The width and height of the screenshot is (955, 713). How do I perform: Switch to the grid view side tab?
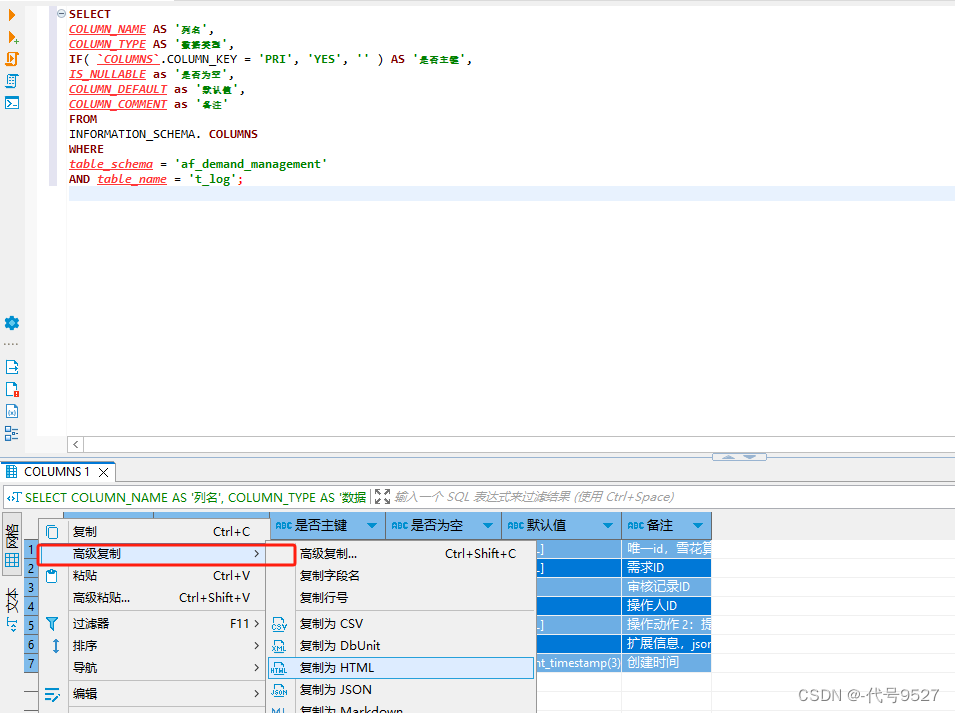(12, 545)
